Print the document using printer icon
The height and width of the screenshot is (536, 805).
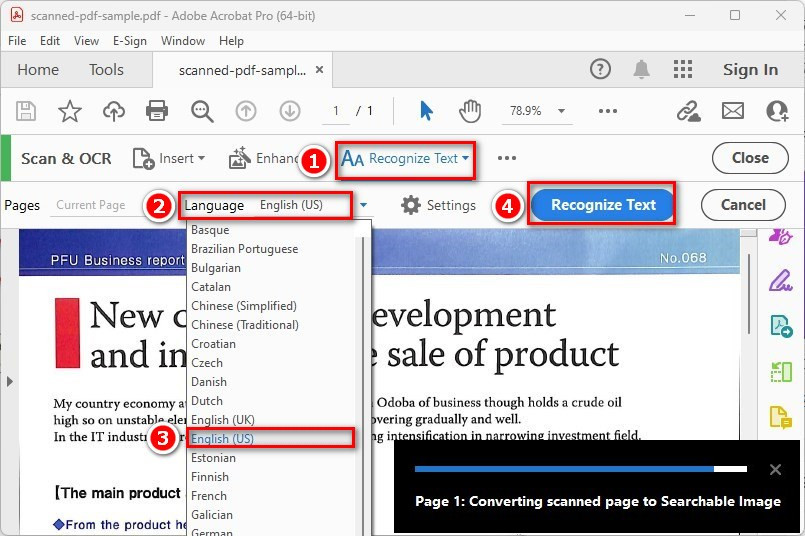[158, 111]
